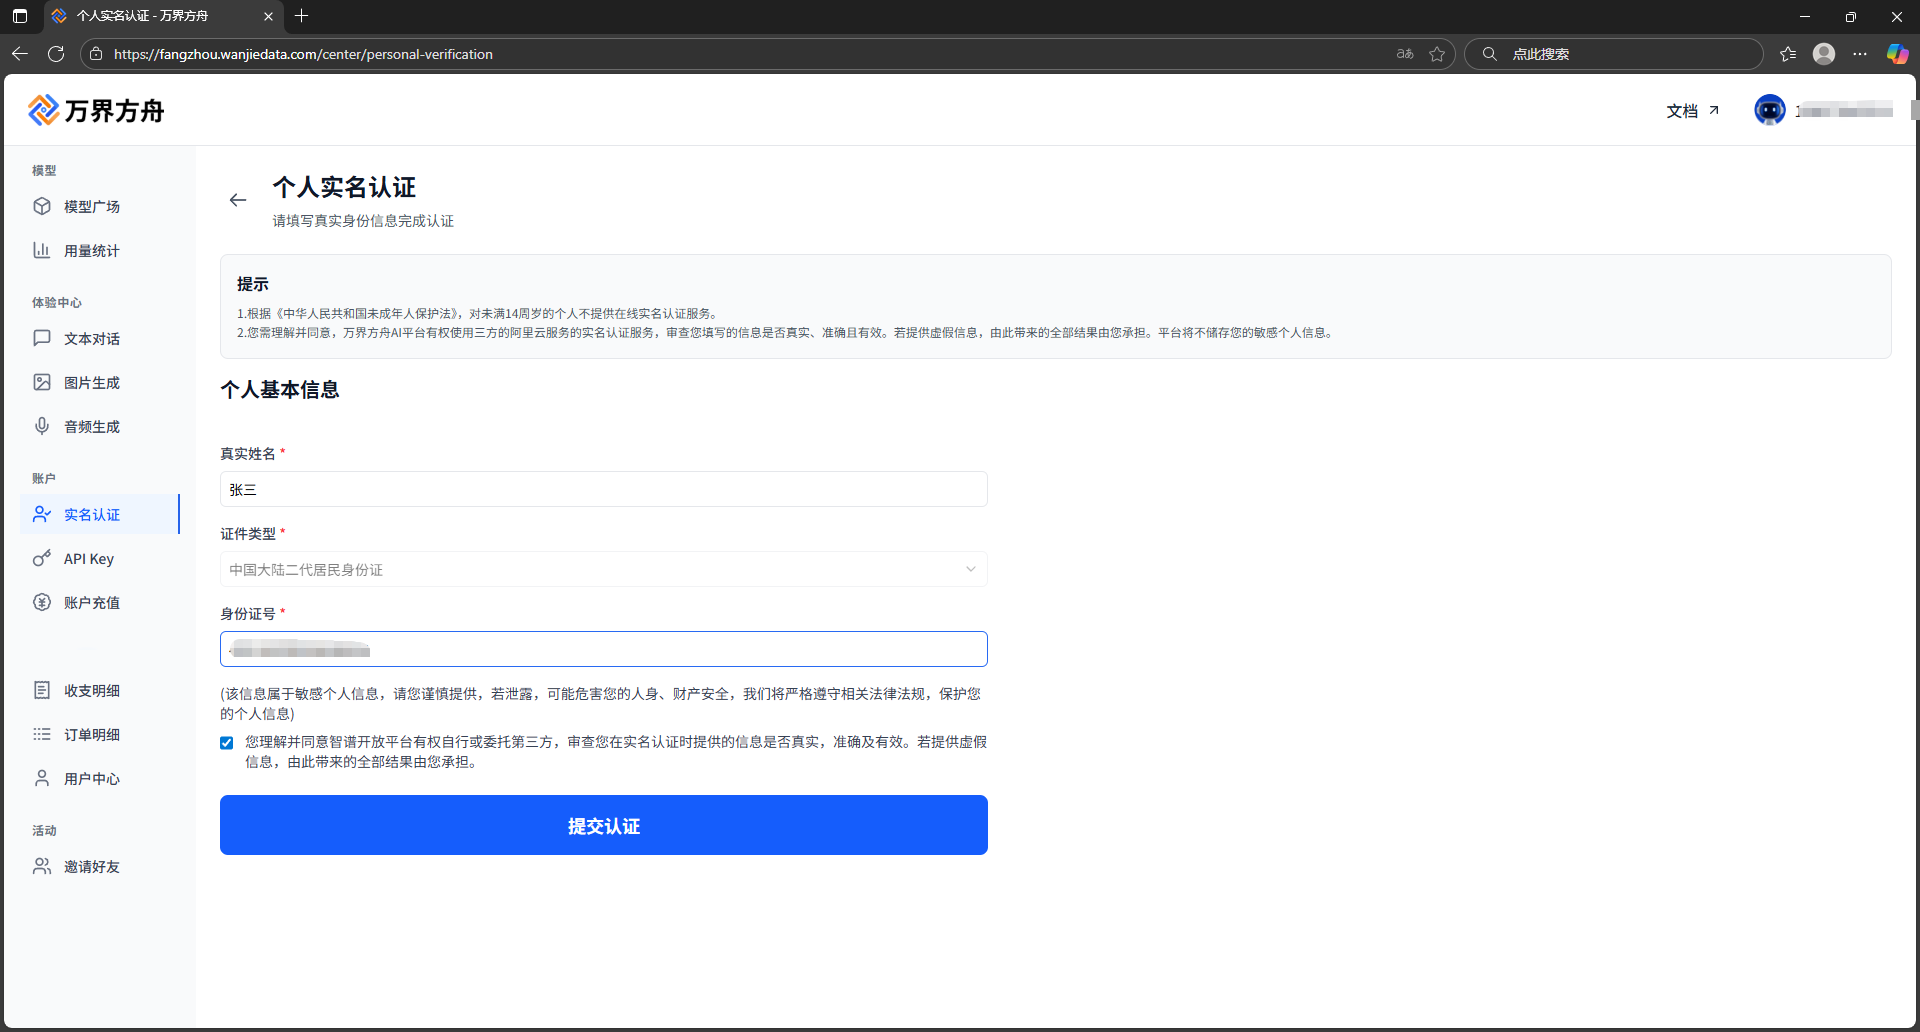Expand the 证件类型 dropdown
This screenshot has height=1032, width=1920.
603,569
